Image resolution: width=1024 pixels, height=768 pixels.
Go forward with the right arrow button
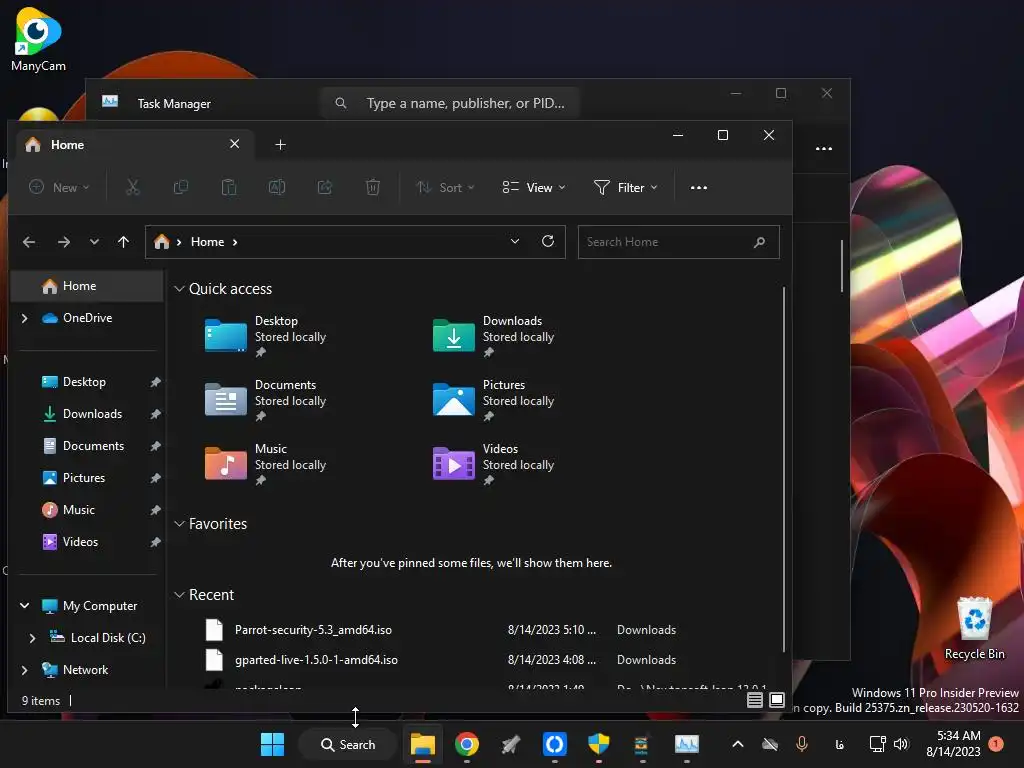click(63, 242)
